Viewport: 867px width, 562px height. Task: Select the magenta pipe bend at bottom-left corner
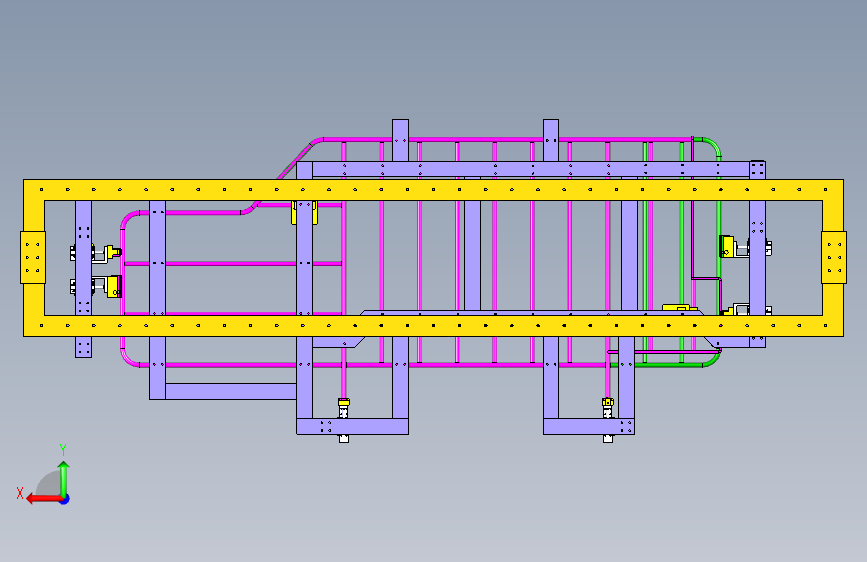click(128, 358)
